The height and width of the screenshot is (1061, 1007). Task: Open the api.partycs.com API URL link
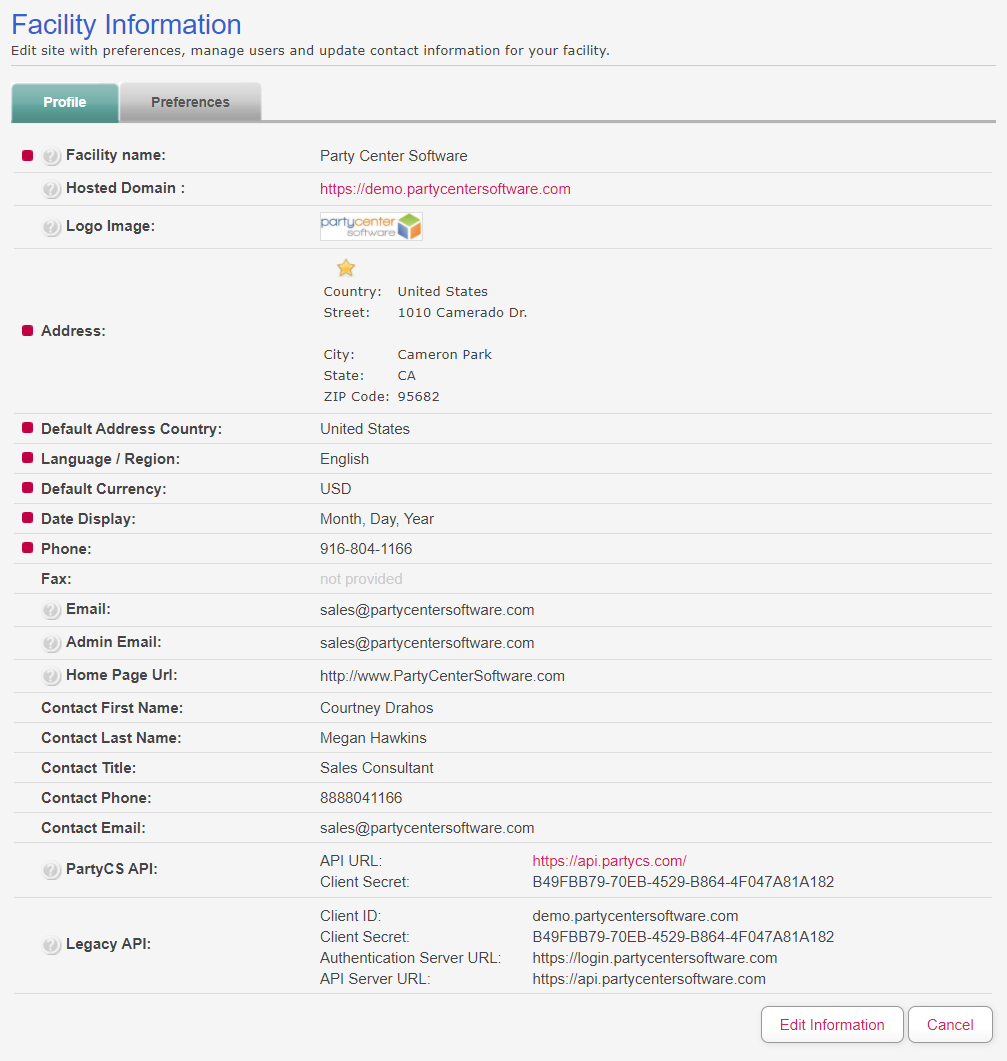pyautogui.click(x=609, y=861)
